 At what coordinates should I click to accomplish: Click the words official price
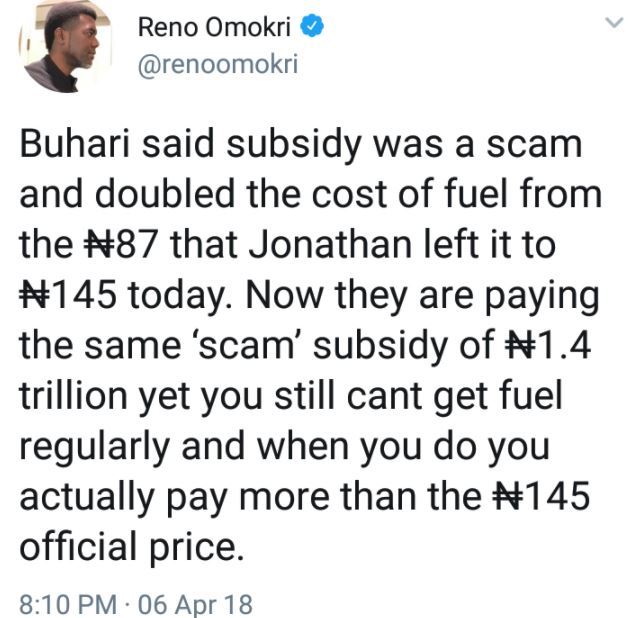(x=132, y=548)
